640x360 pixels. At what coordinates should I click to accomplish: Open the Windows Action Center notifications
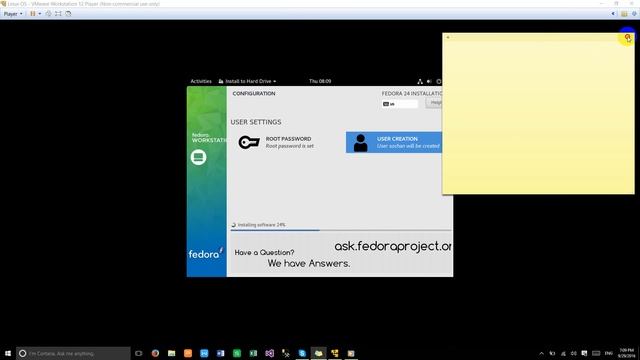click(x=584, y=353)
